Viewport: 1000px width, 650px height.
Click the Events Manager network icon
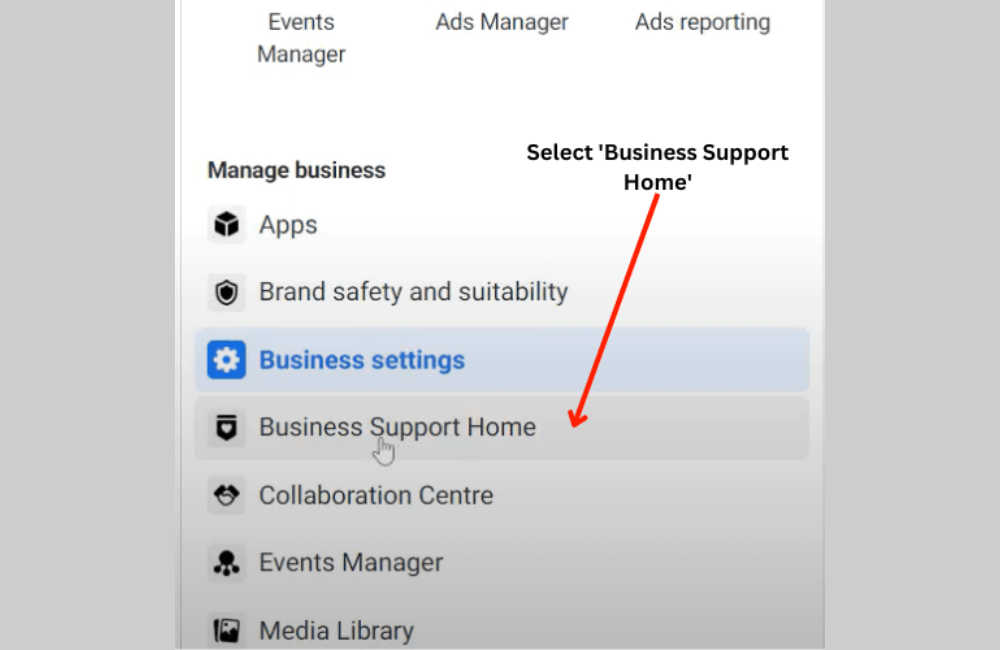226,562
